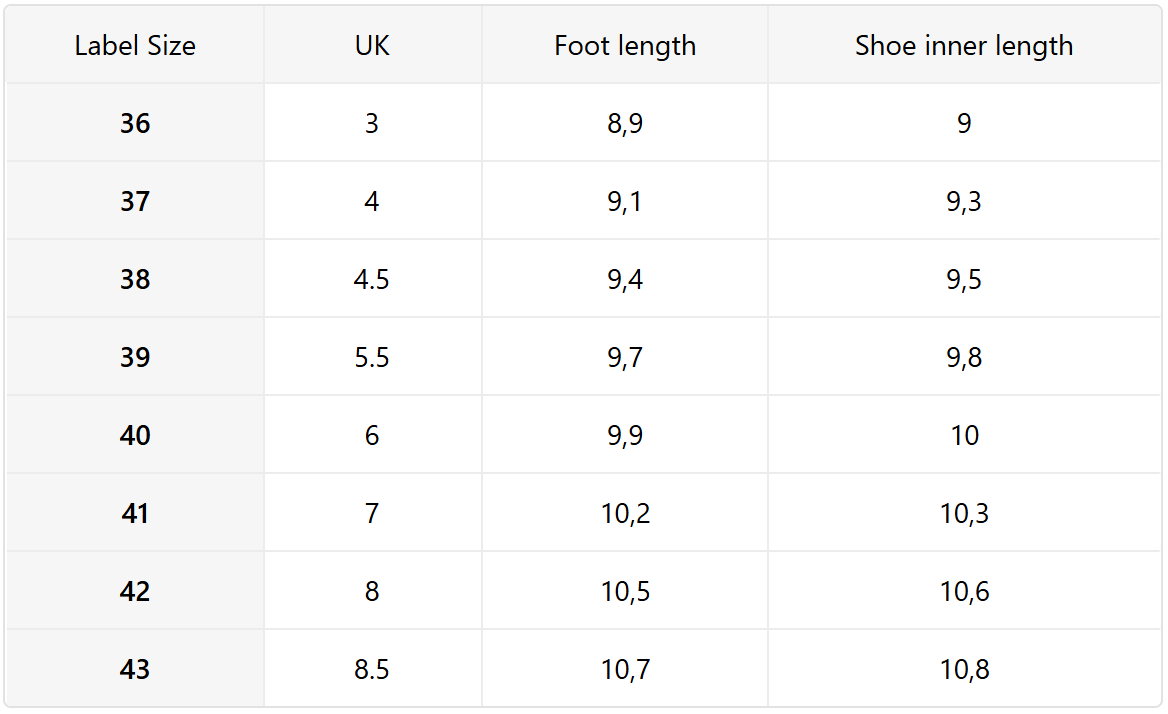Select label size 41 cell
Image resolution: width=1168 pixels, height=714 pixels.
[135, 514]
